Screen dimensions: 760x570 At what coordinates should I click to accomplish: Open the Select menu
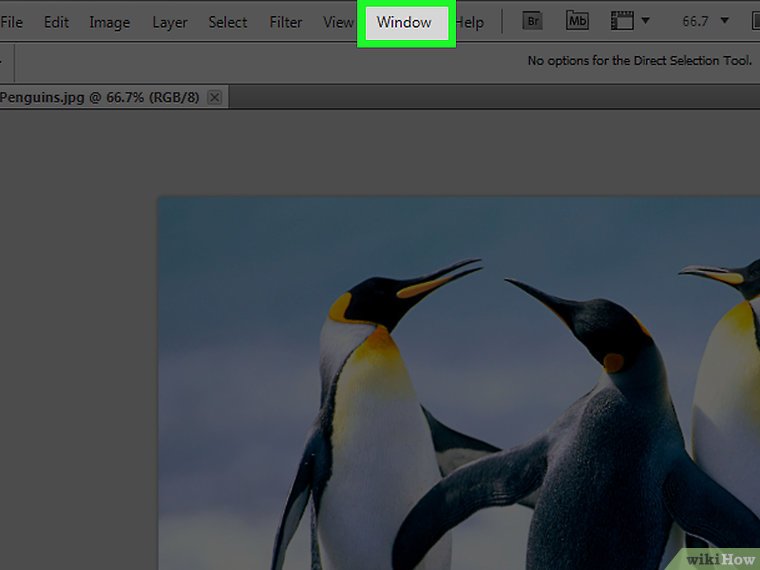[228, 22]
